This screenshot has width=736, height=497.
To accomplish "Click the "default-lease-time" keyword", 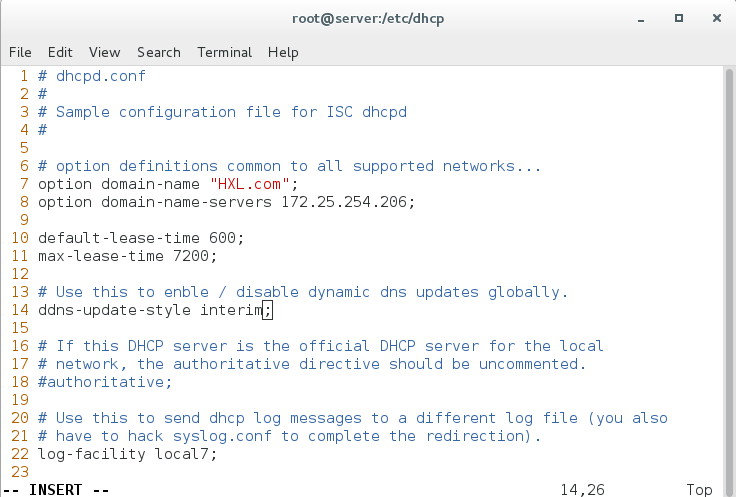I will (x=119, y=238).
